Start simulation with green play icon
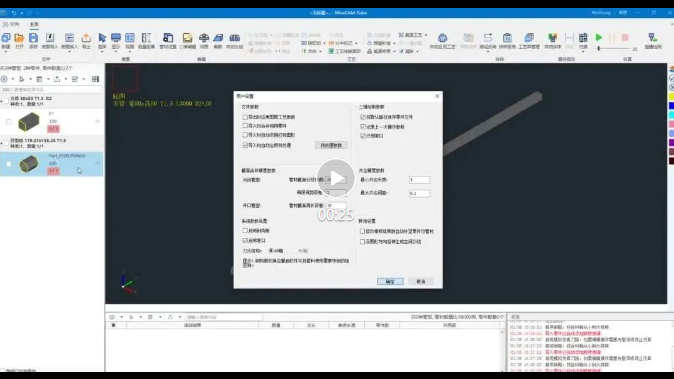 [x=599, y=38]
